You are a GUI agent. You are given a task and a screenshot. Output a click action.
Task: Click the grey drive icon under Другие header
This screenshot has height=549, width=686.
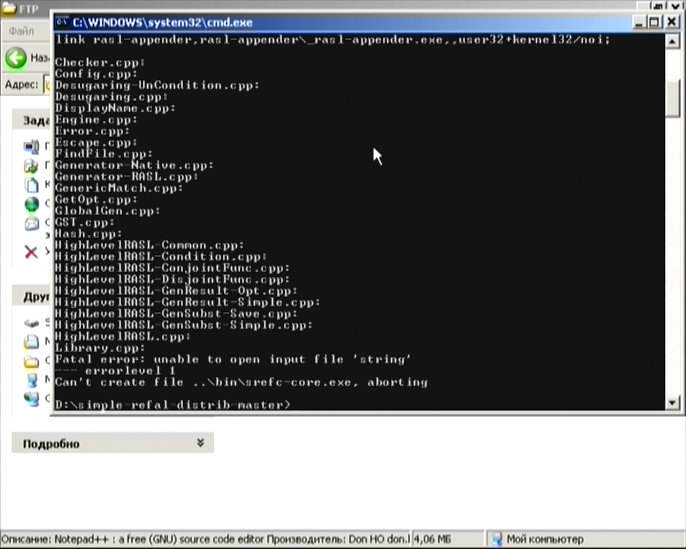click(x=32, y=323)
